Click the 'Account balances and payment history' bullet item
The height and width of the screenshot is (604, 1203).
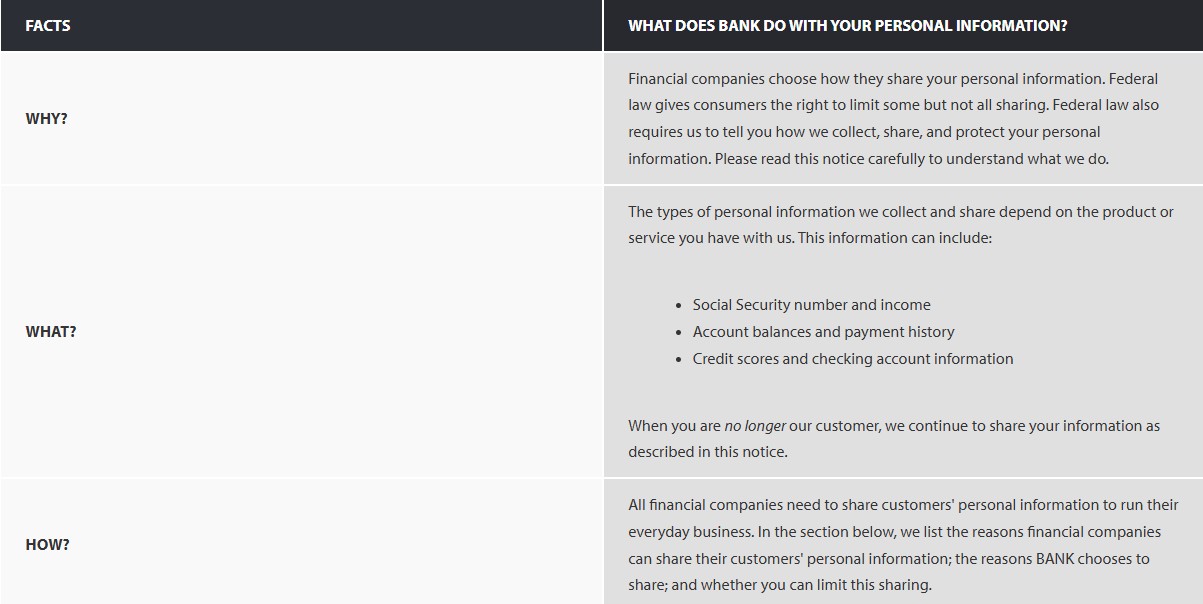823,332
